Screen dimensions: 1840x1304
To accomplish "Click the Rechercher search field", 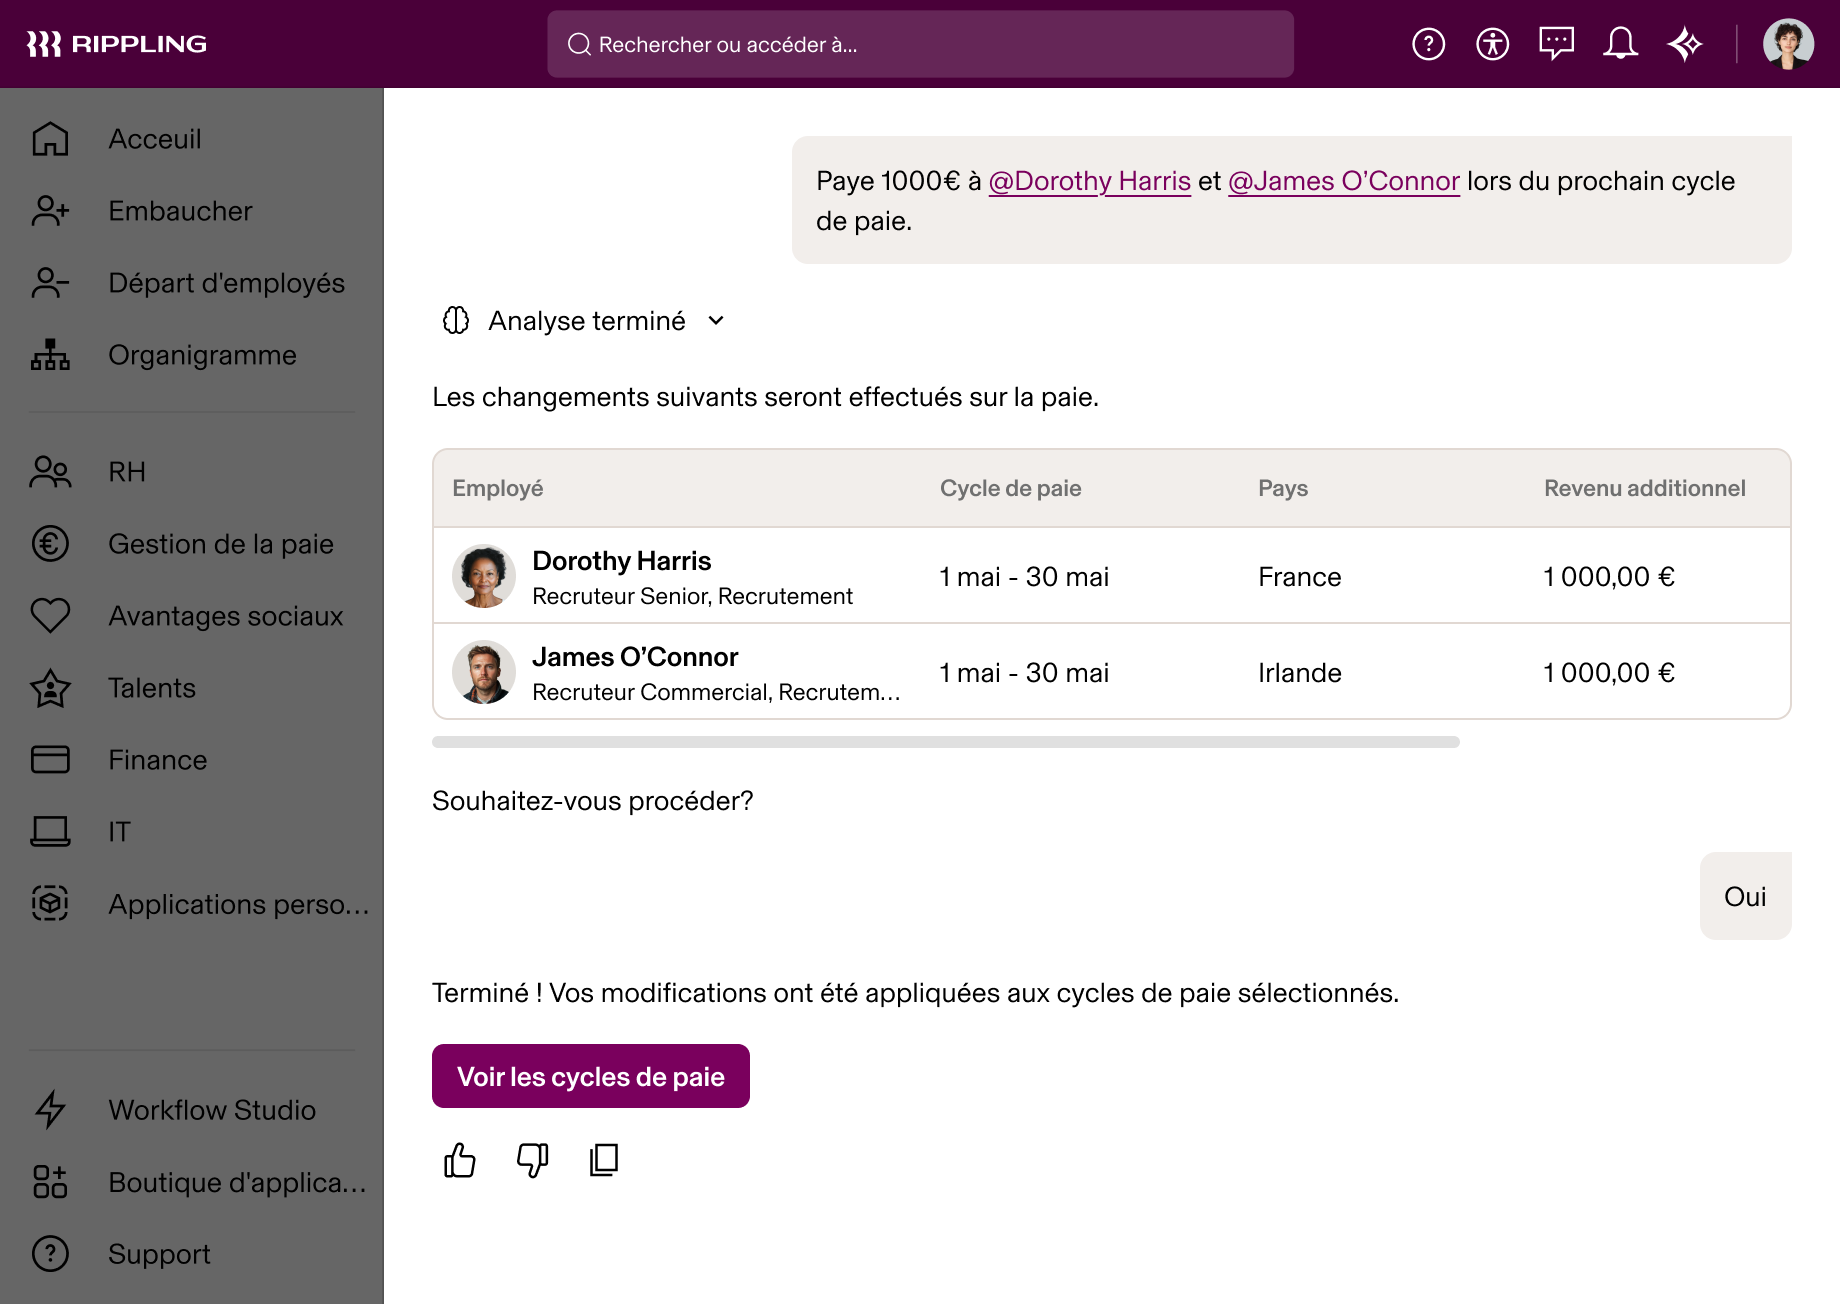I will (x=919, y=44).
